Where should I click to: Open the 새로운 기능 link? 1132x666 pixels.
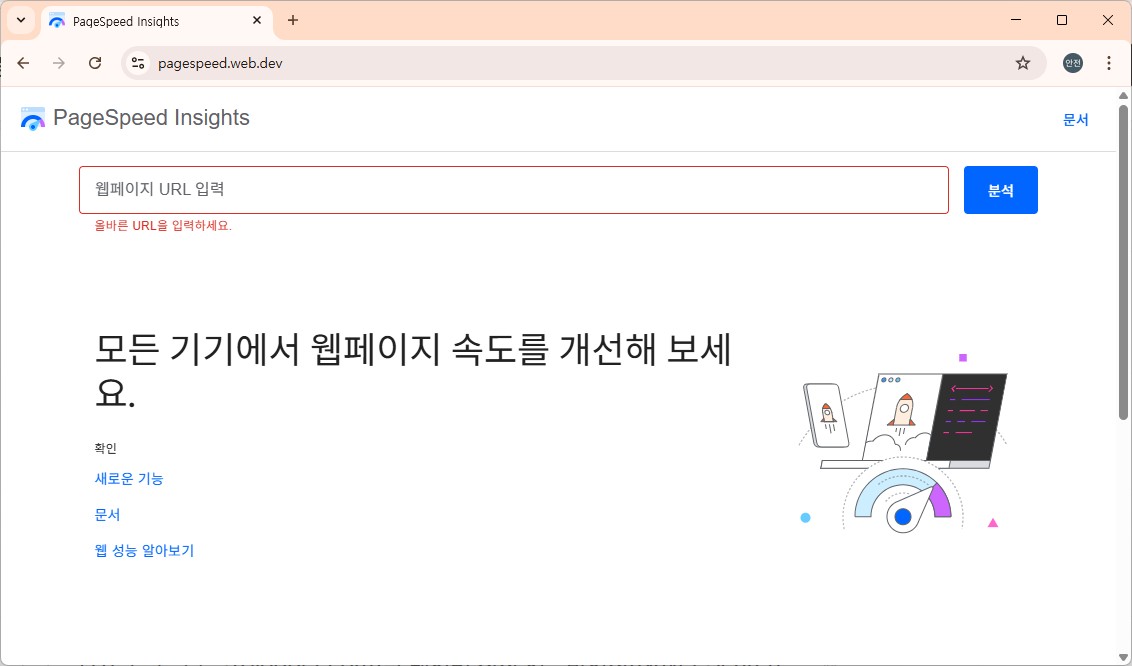point(129,478)
